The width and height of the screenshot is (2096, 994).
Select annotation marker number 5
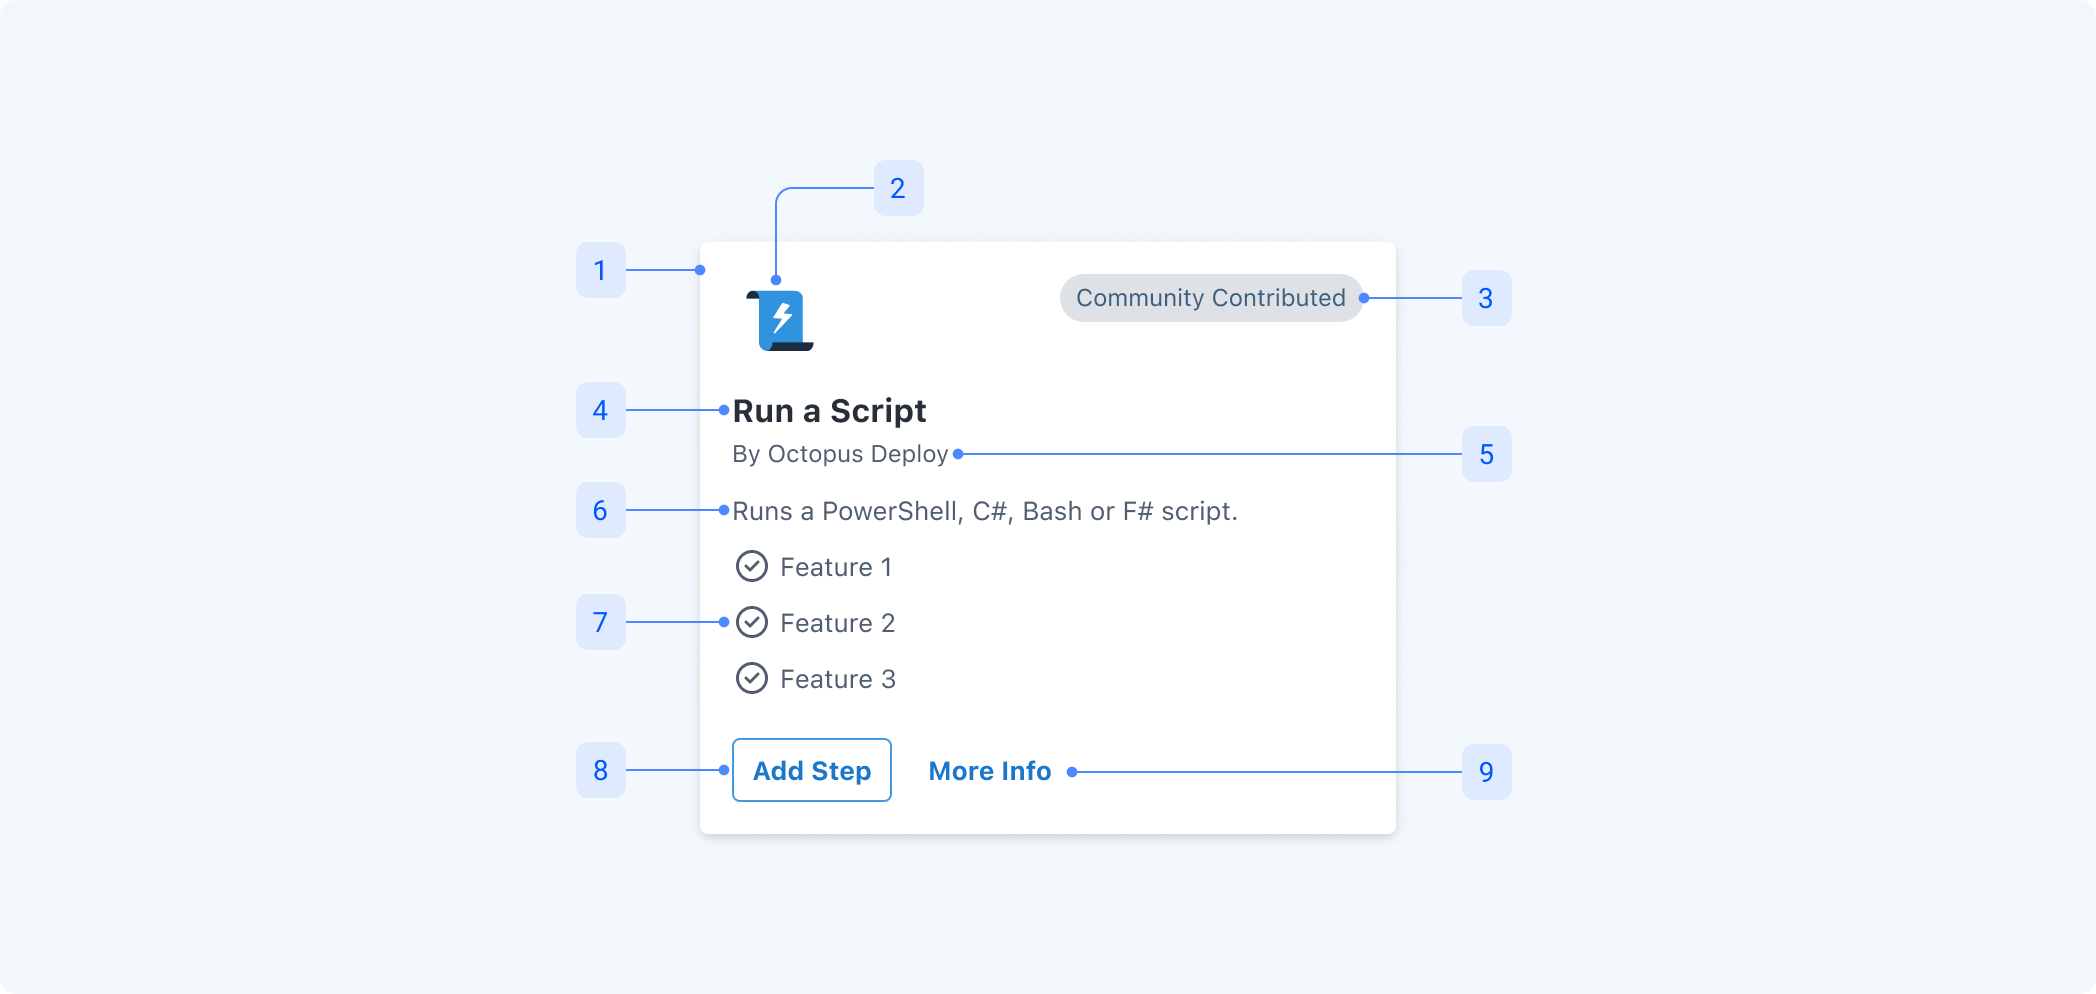tap(1486, 454)
